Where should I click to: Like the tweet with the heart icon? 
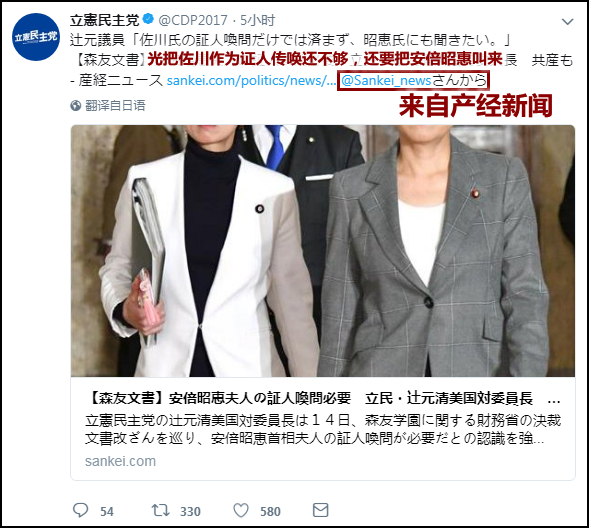click(x=241, y=511)
